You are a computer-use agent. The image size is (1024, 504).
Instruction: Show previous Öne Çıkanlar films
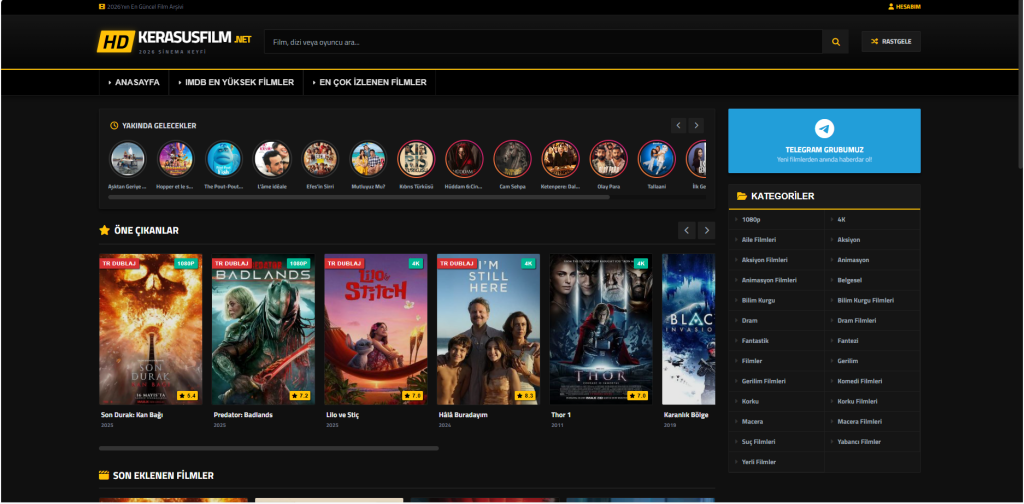686,230
